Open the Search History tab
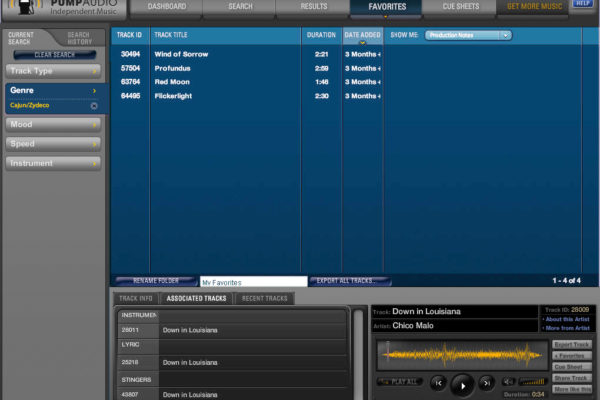600x400 pixels. pyautogui.click(x=78, y=39)
